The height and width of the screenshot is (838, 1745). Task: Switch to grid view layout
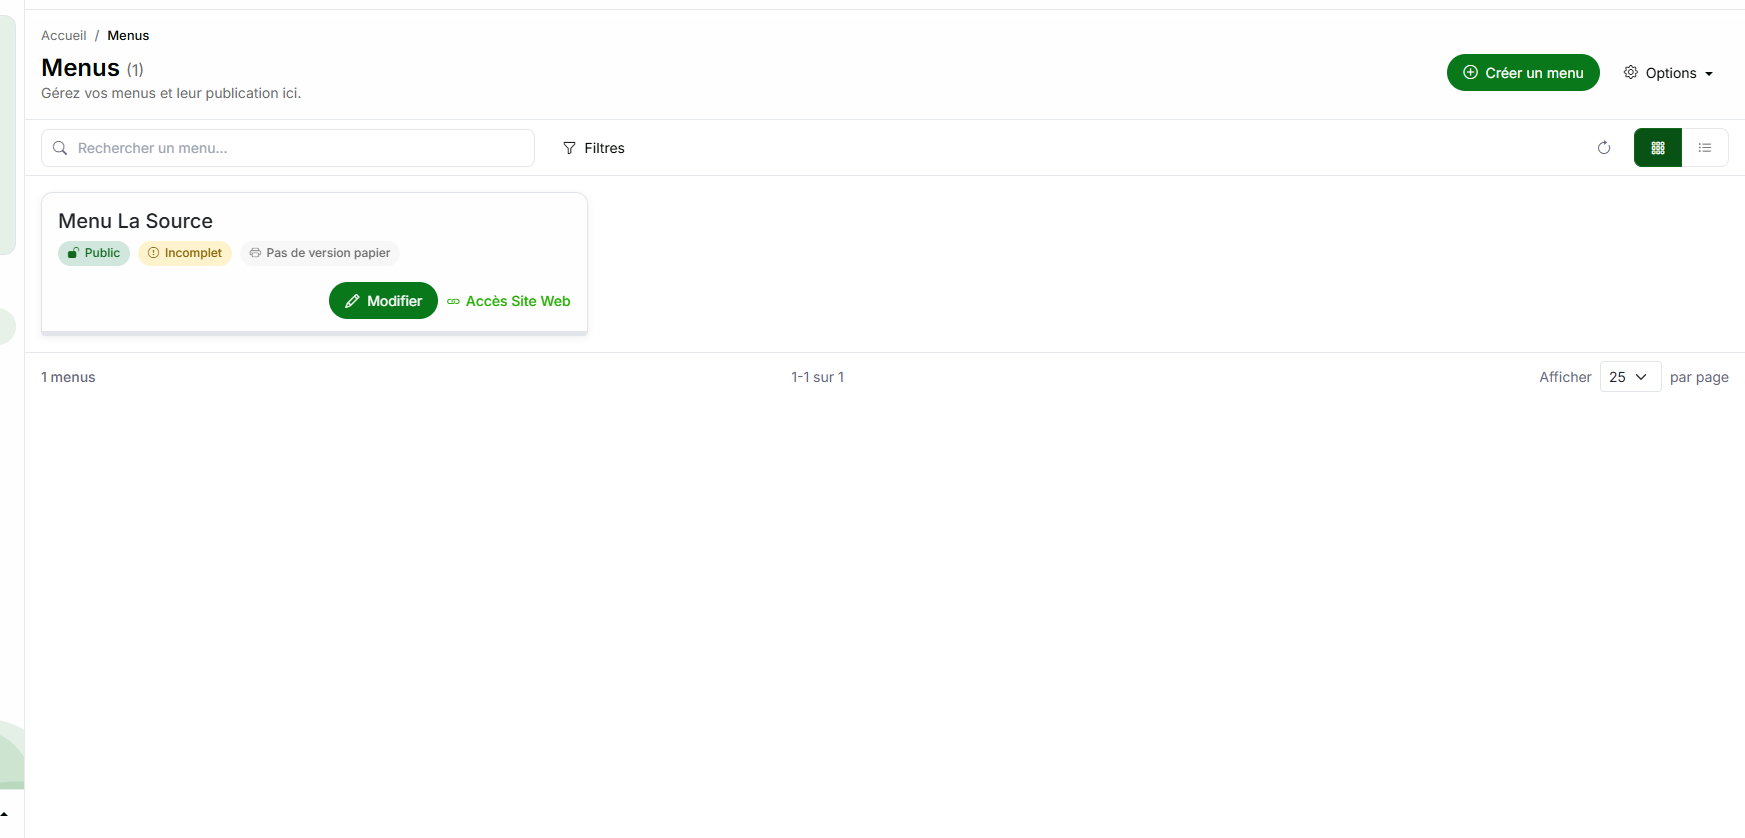[x=1657, y=148]
